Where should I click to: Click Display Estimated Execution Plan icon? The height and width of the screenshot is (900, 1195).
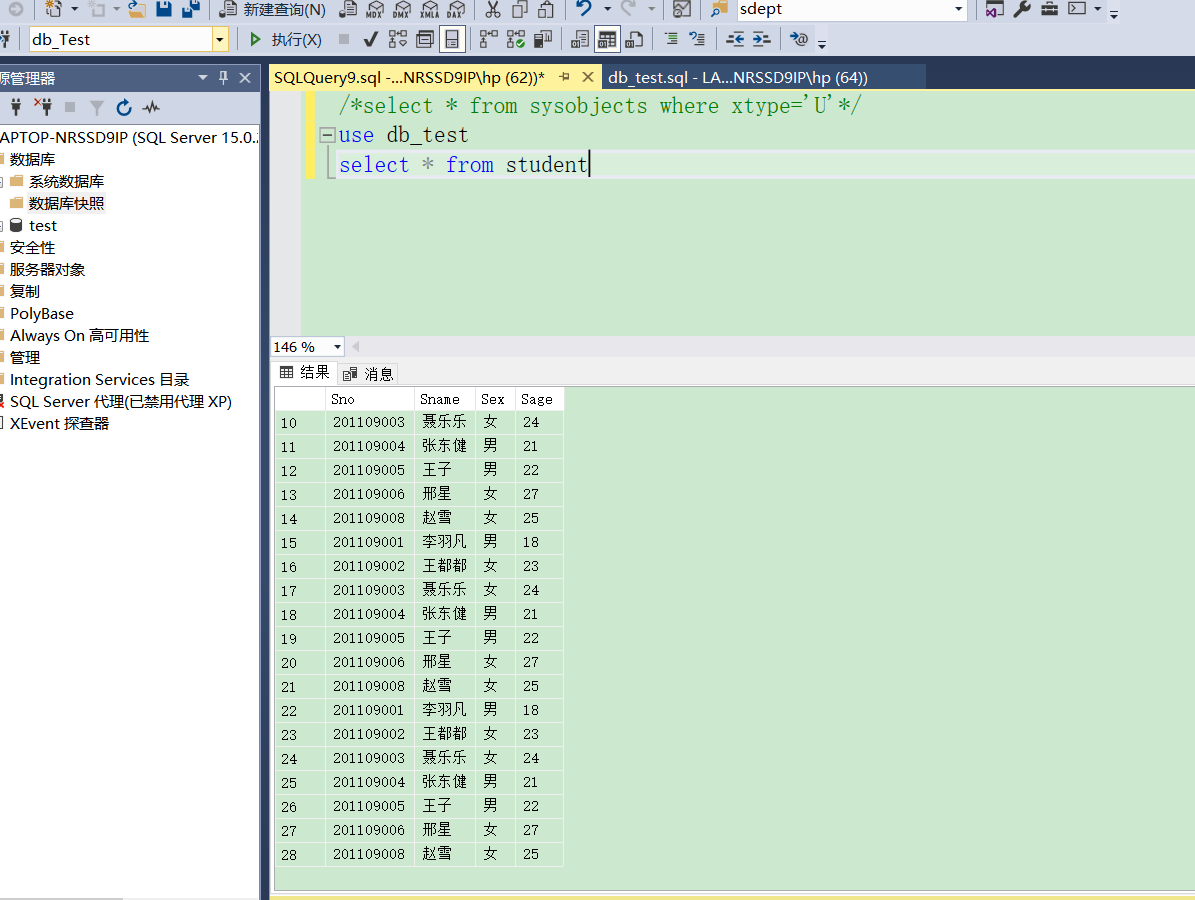(398, 40)
